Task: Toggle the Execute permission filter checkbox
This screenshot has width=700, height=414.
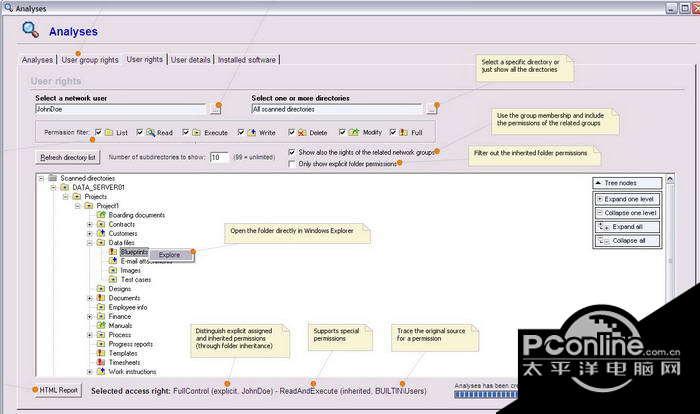Action: [x=186, y=132]
